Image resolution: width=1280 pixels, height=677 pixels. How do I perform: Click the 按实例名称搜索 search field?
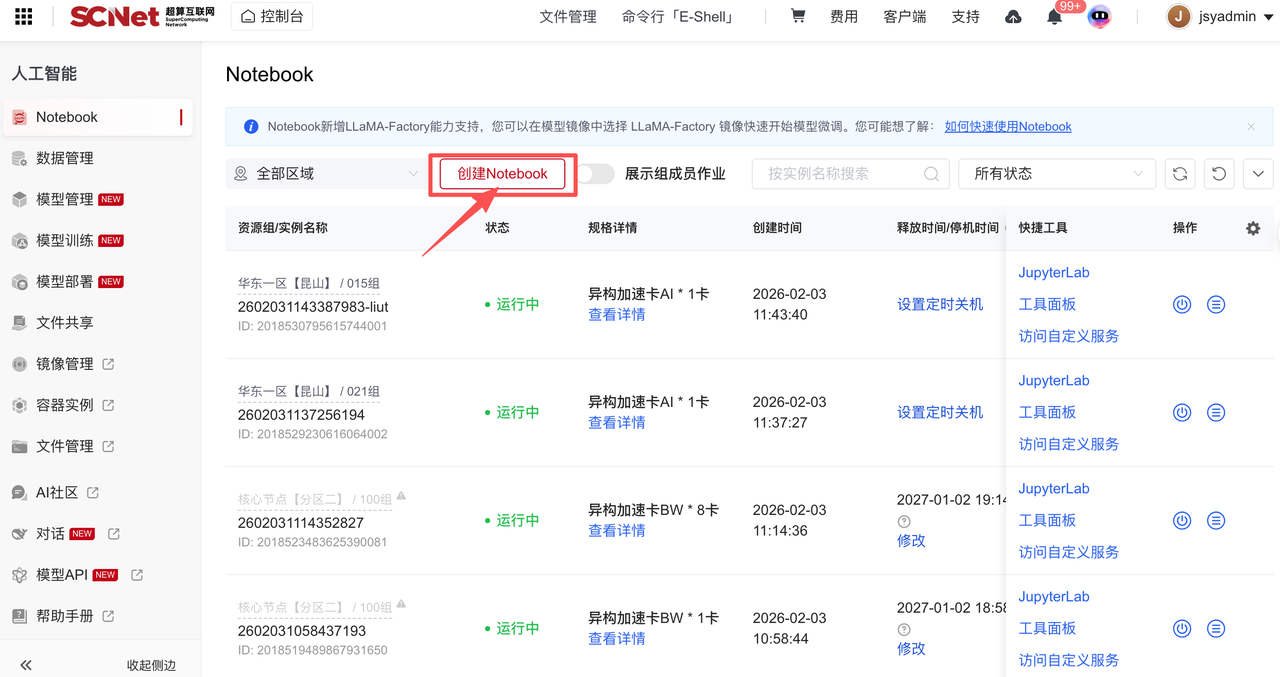click(x=840, y=174)
